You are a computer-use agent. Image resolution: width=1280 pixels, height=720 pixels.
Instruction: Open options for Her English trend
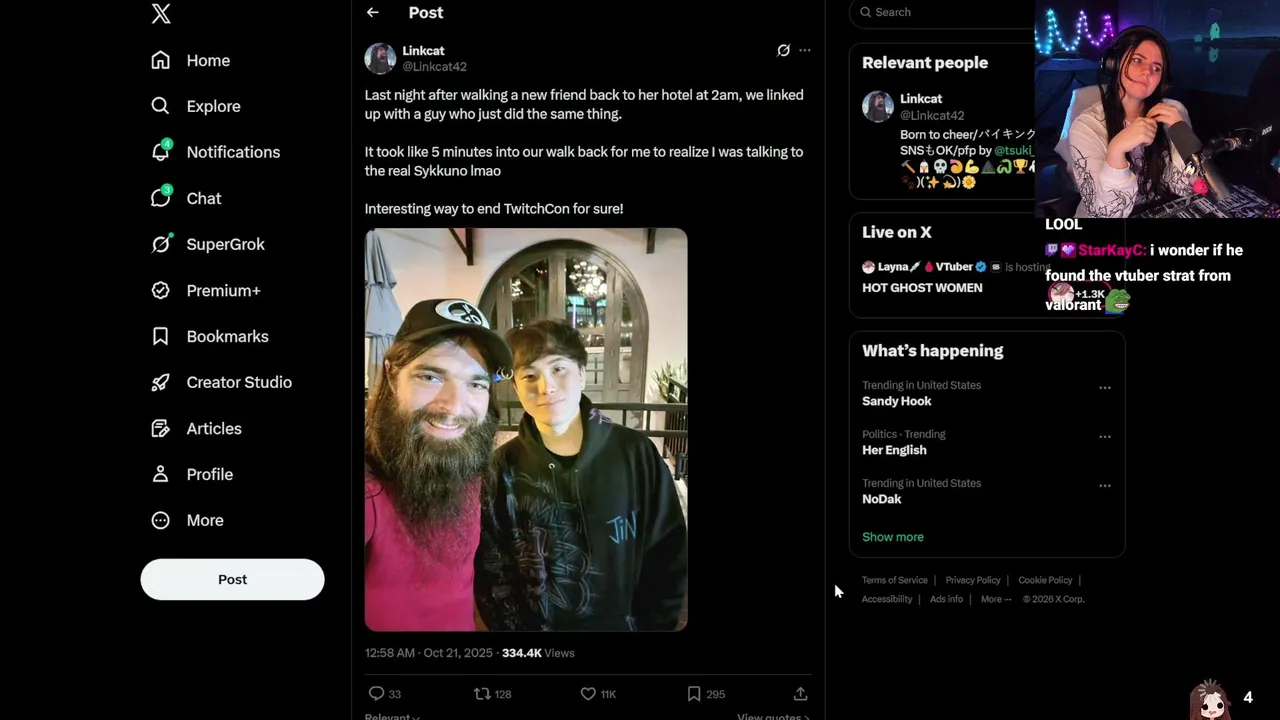pyautogui.click(x=1105, y=437)
